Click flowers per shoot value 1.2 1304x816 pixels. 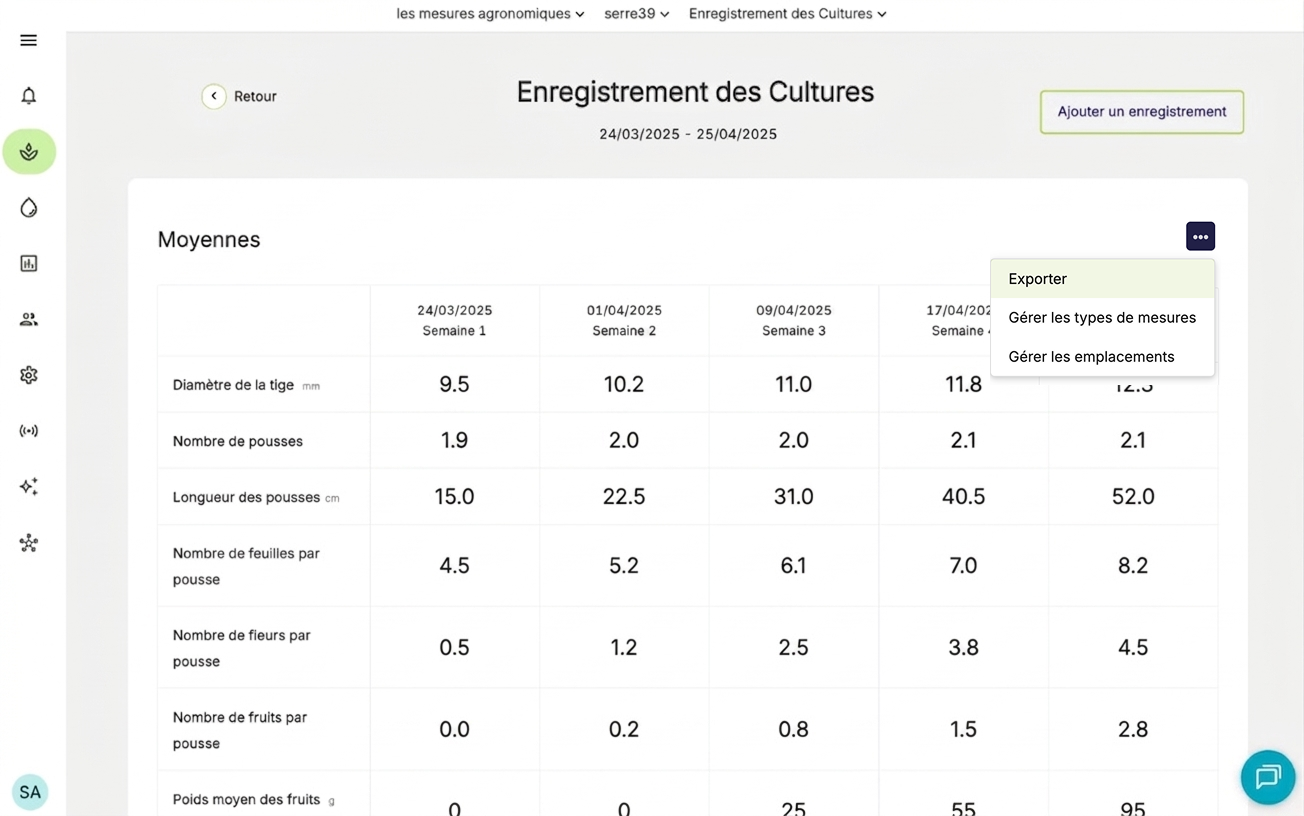point(624,648)
